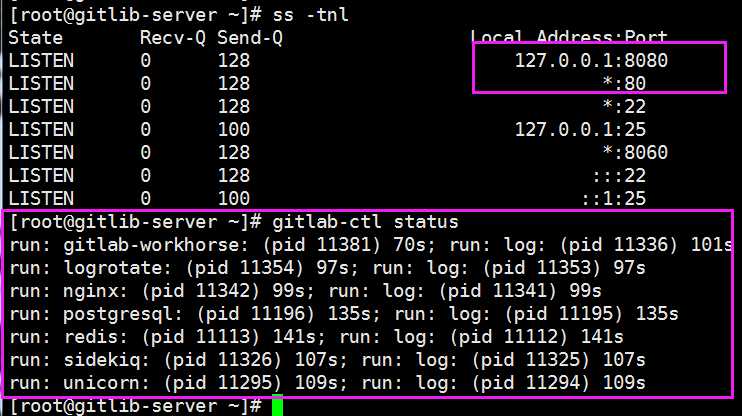Click the address '127.0.0.1:25'
Screen dimensions: 742x416
click(x=580, y=129)
